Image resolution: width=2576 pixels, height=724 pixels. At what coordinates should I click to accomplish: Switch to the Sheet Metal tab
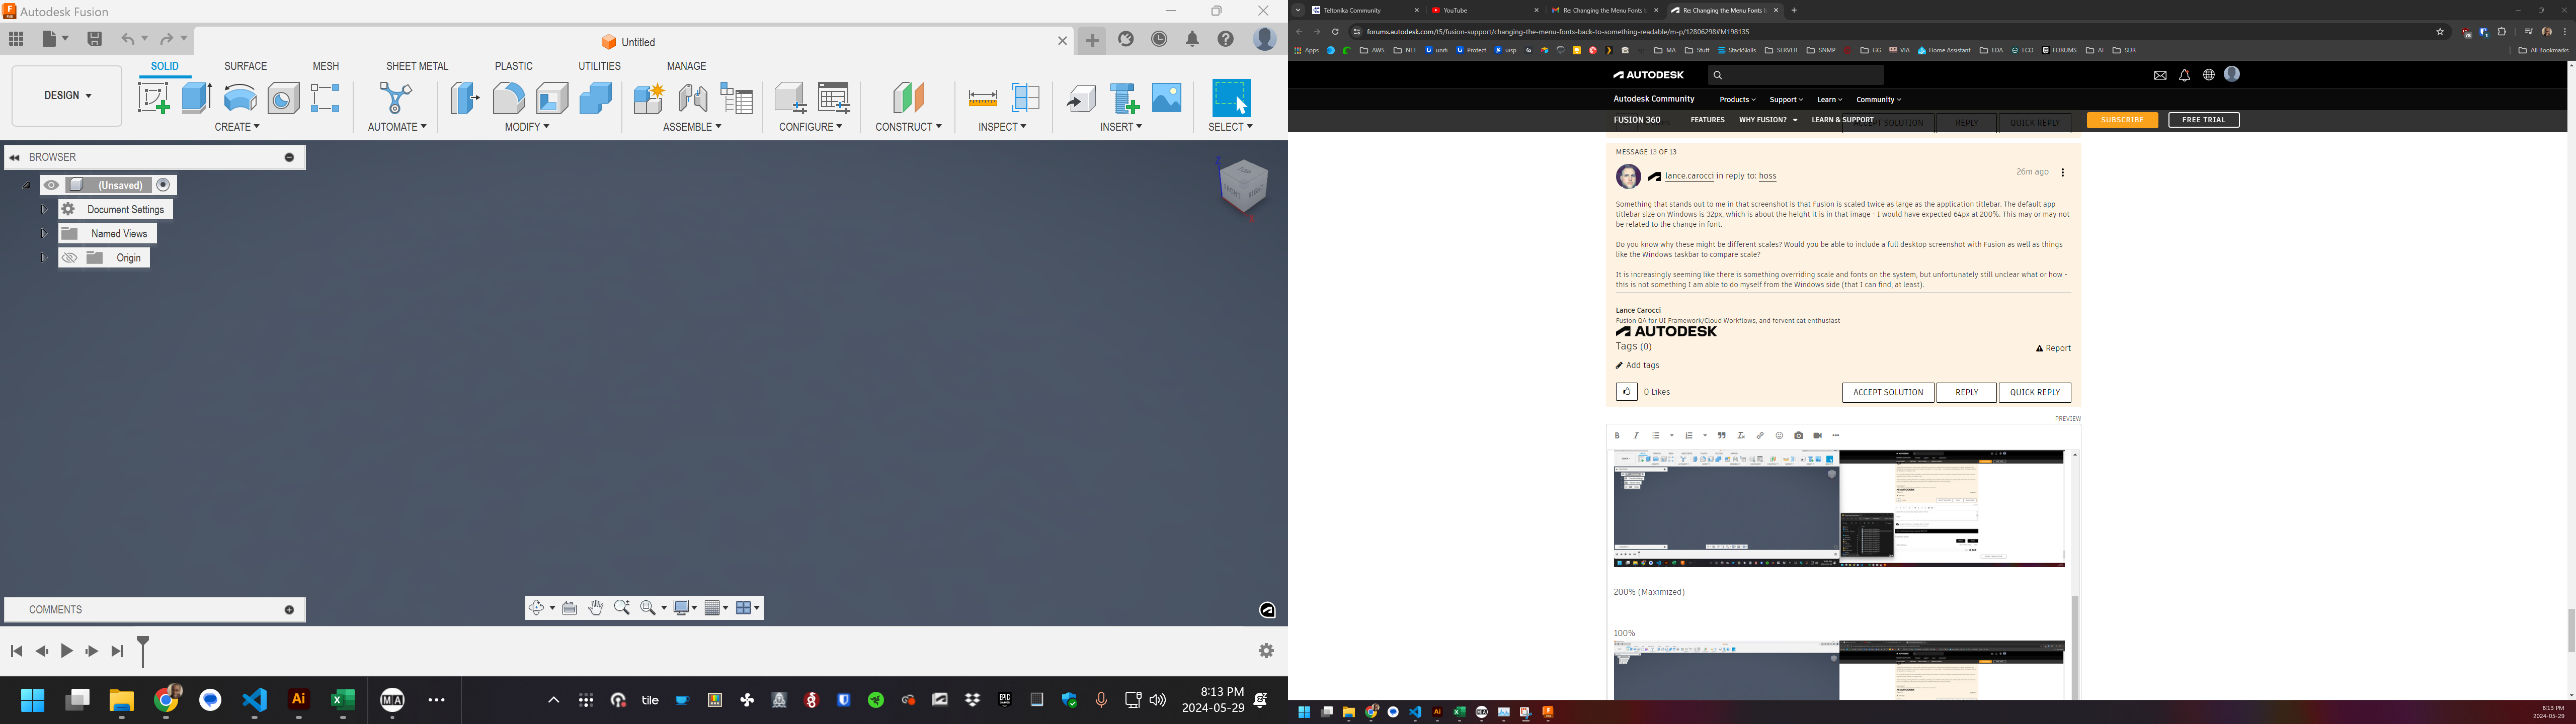point(417,66)
